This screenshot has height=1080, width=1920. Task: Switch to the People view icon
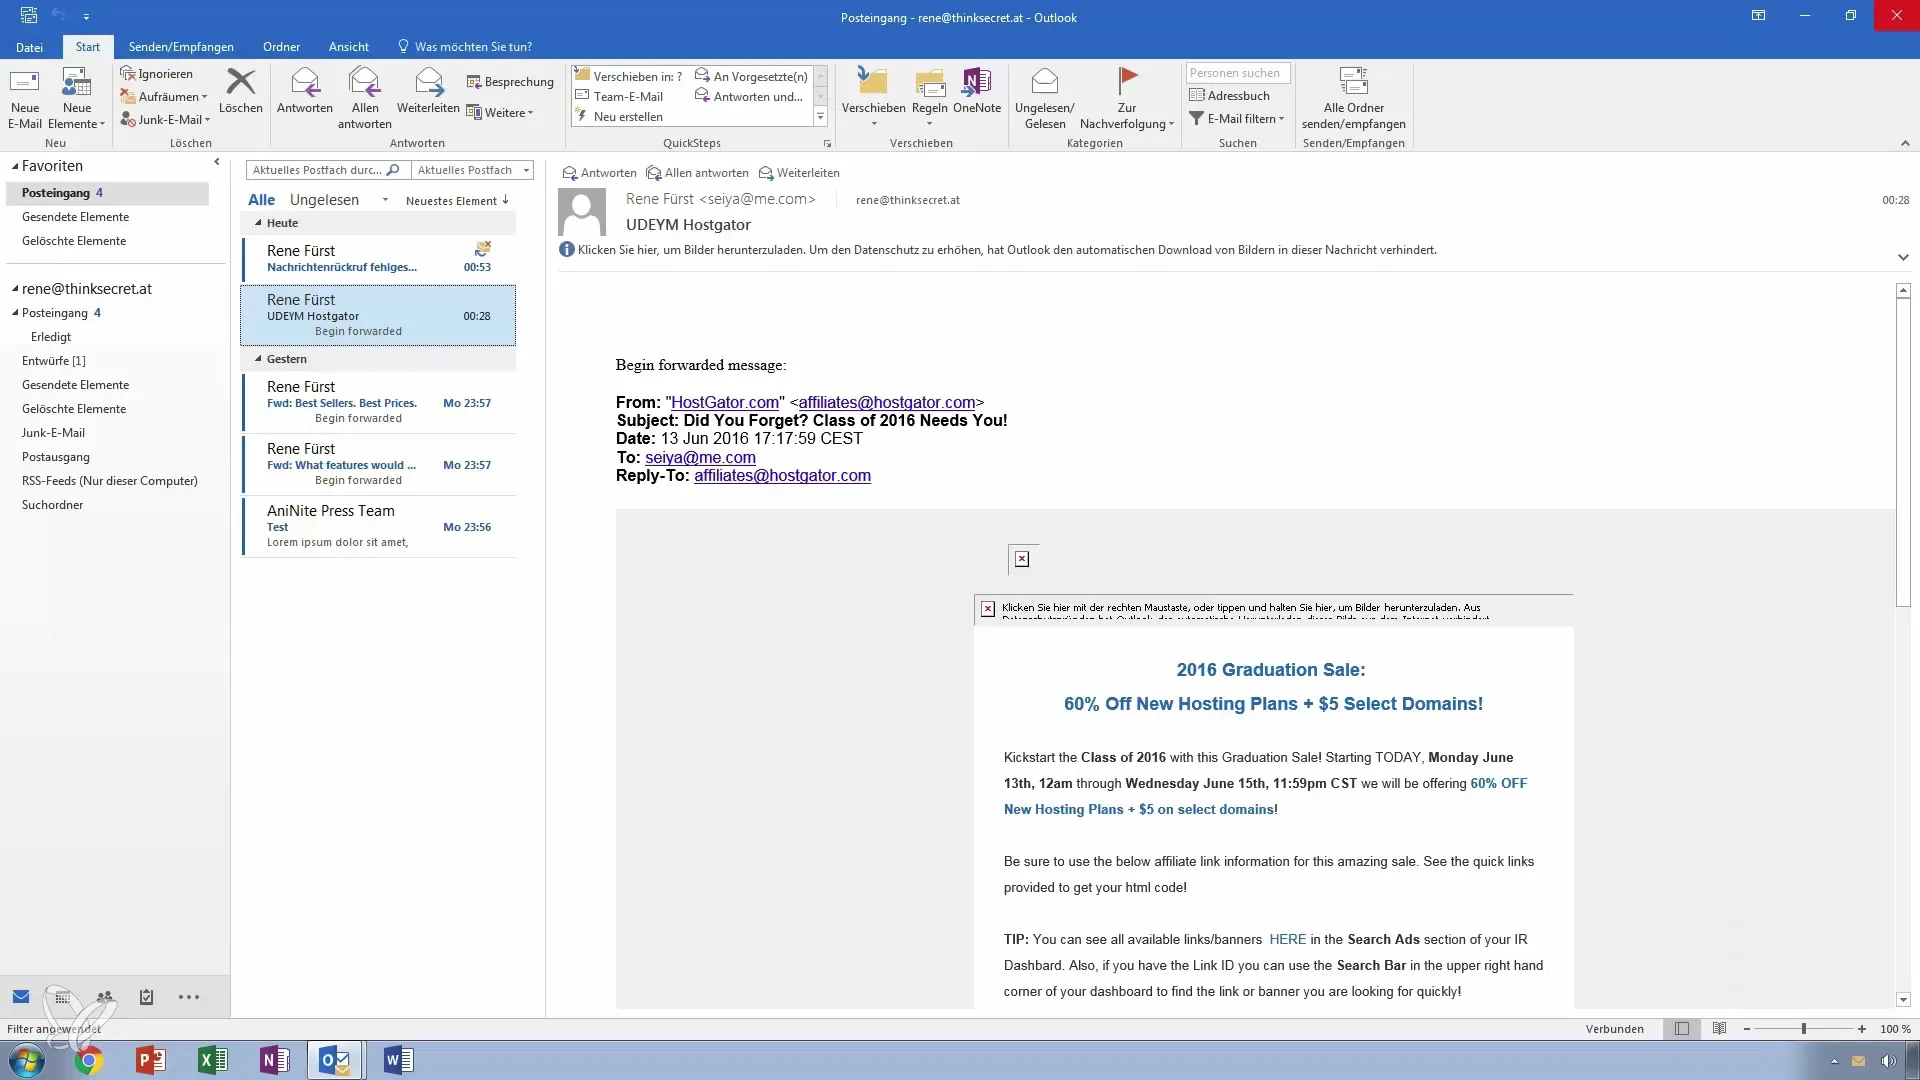[105, 997]
